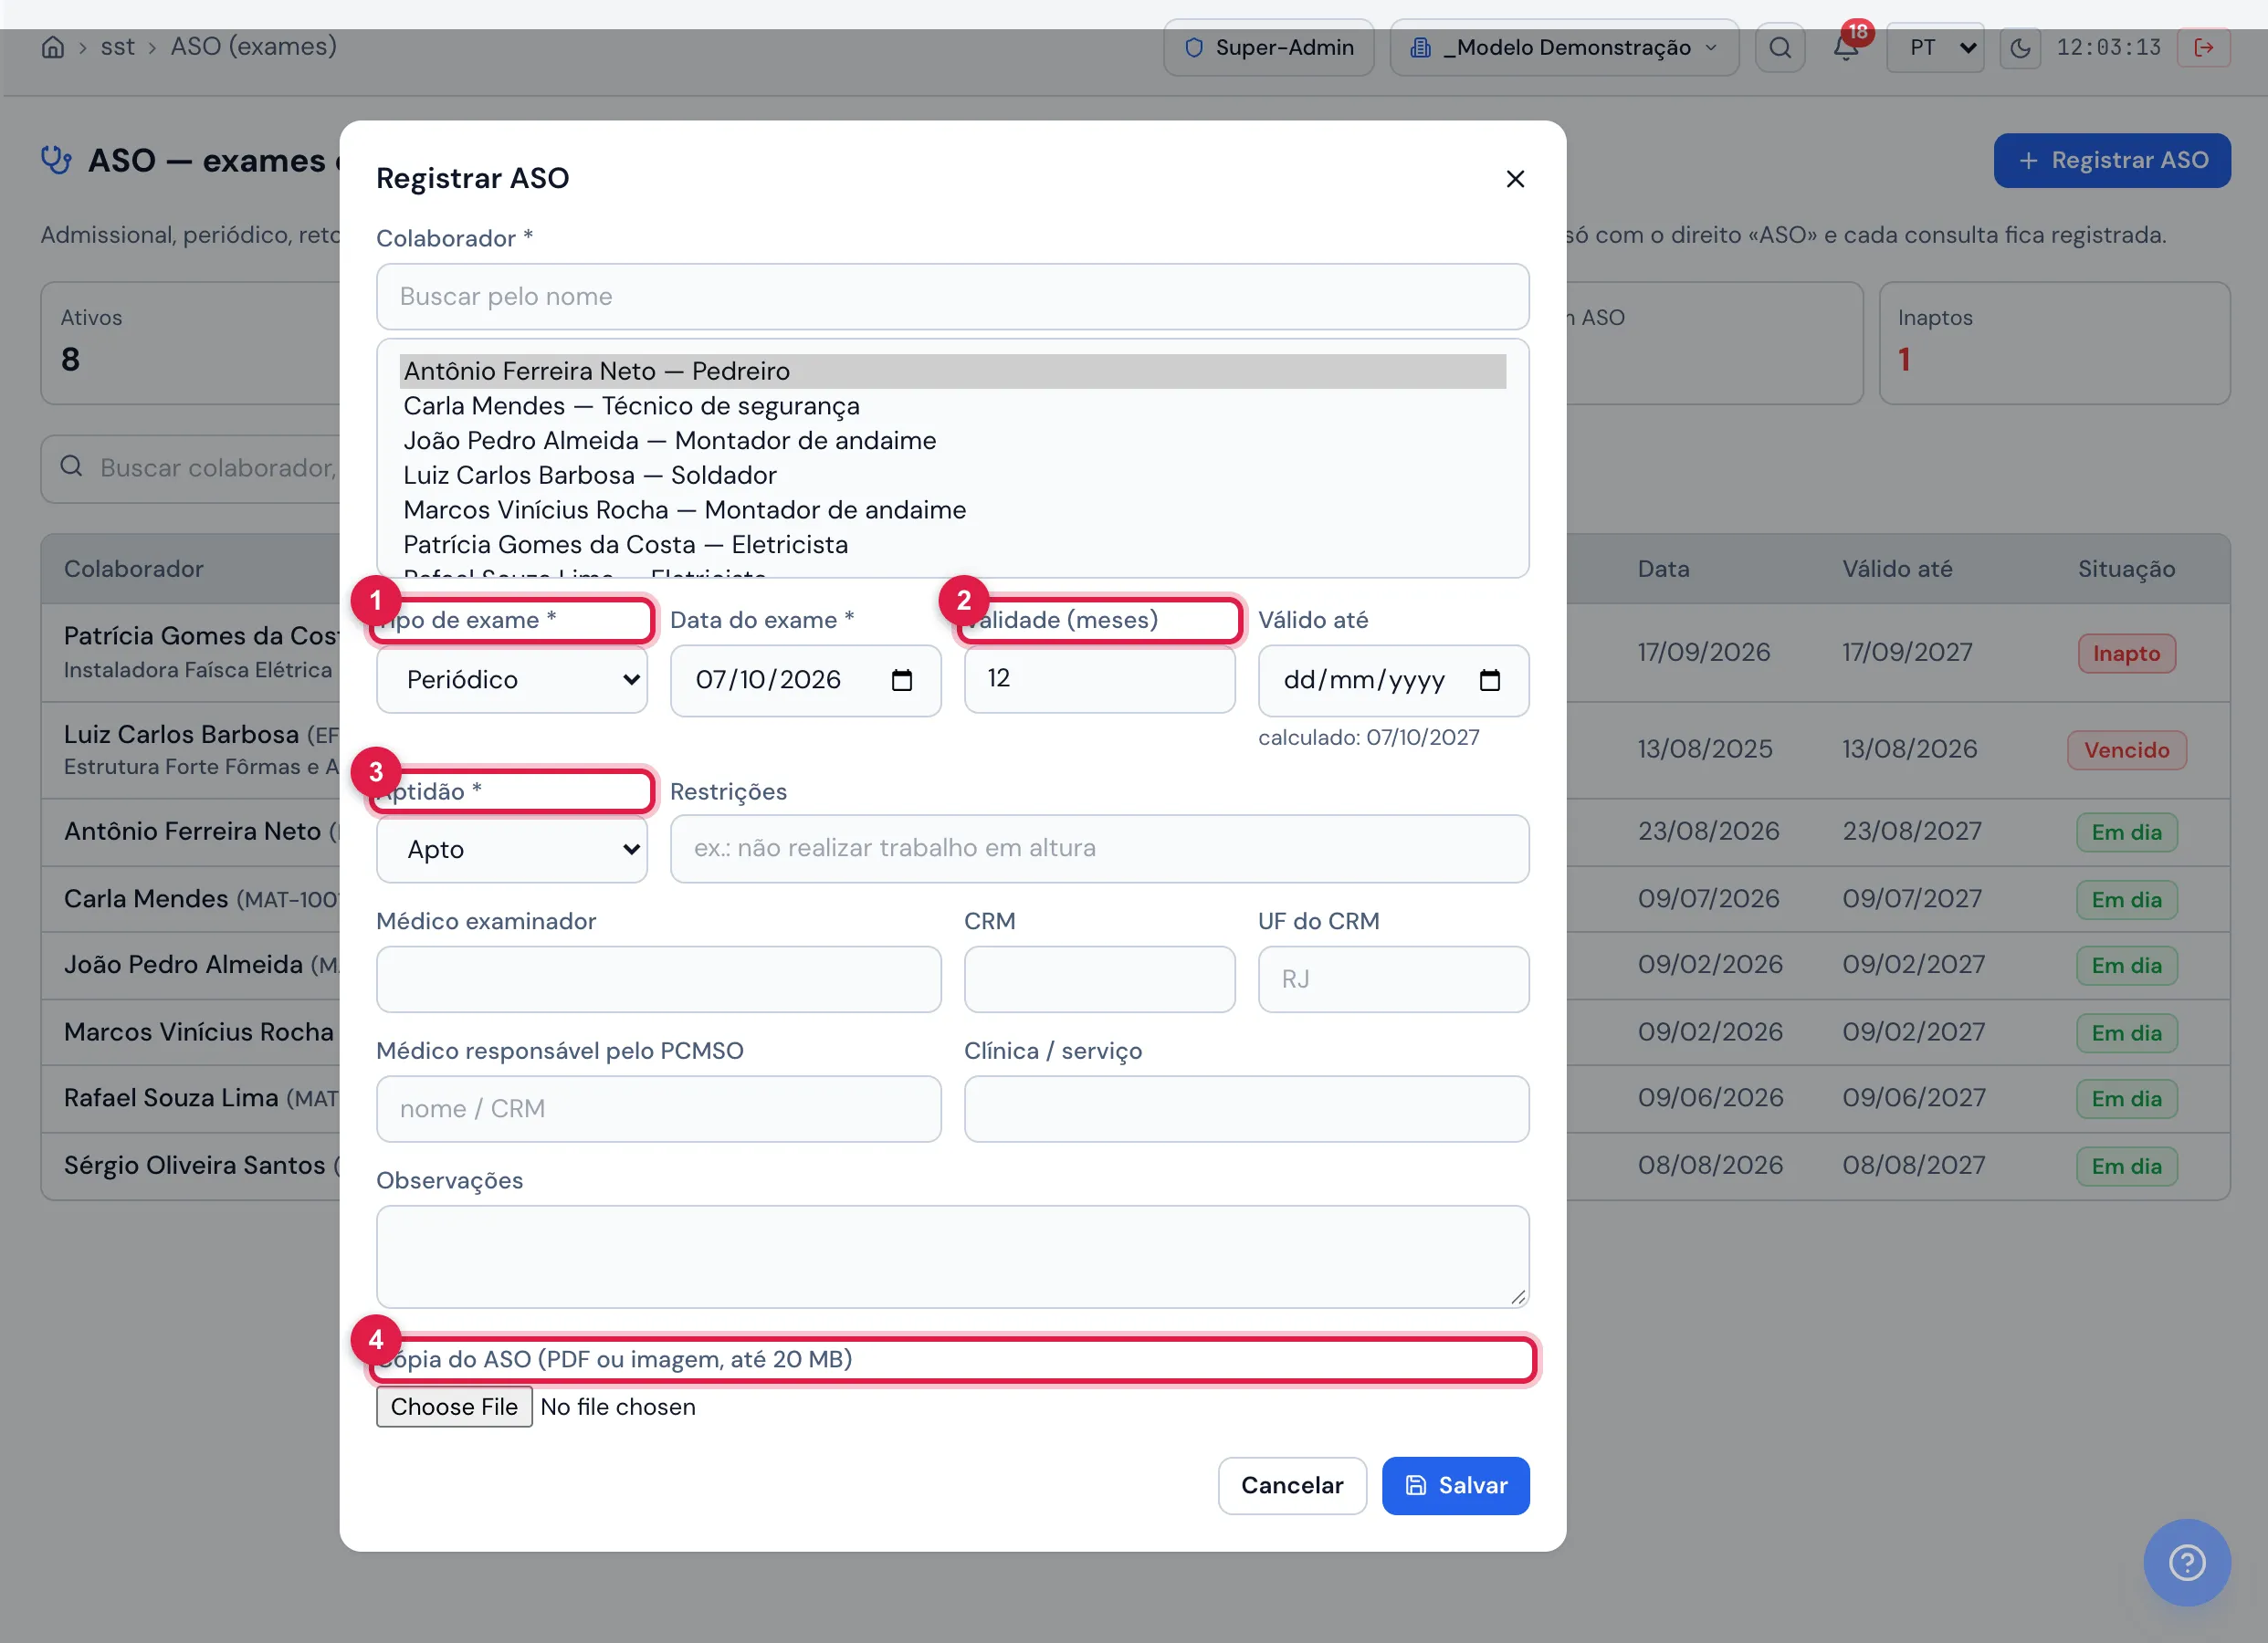Select Luiz Carlos Barbosa — Soldador option
Viewport: 2268px width, 1643px height.
[x=952, y=475]
